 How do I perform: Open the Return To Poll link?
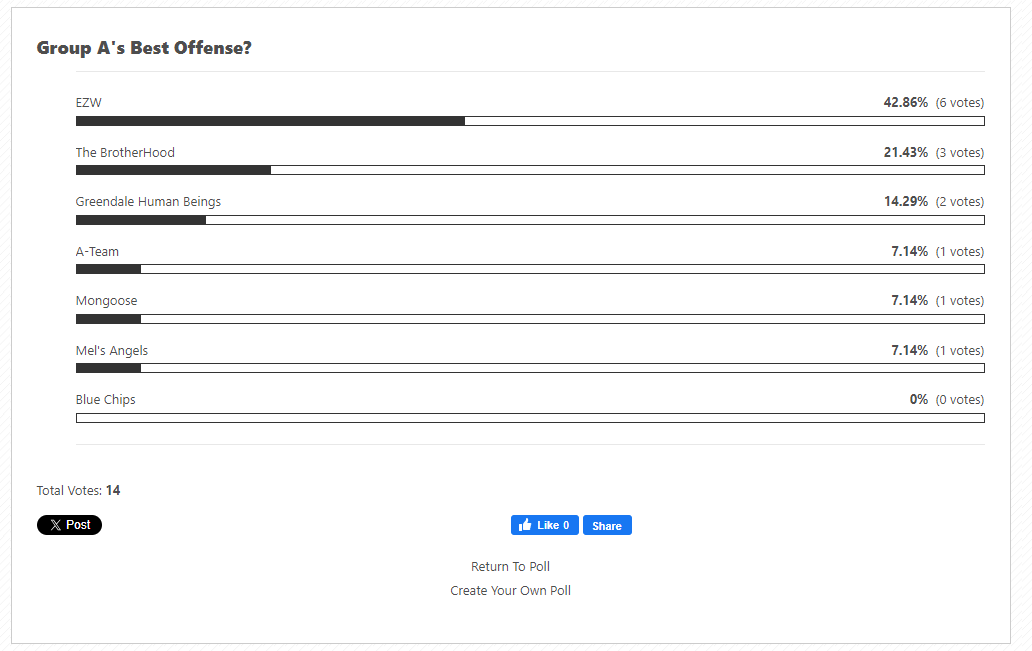coord(510,566)
